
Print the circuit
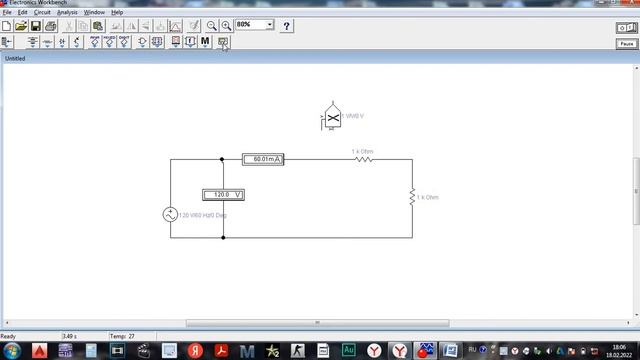[51, 26]
